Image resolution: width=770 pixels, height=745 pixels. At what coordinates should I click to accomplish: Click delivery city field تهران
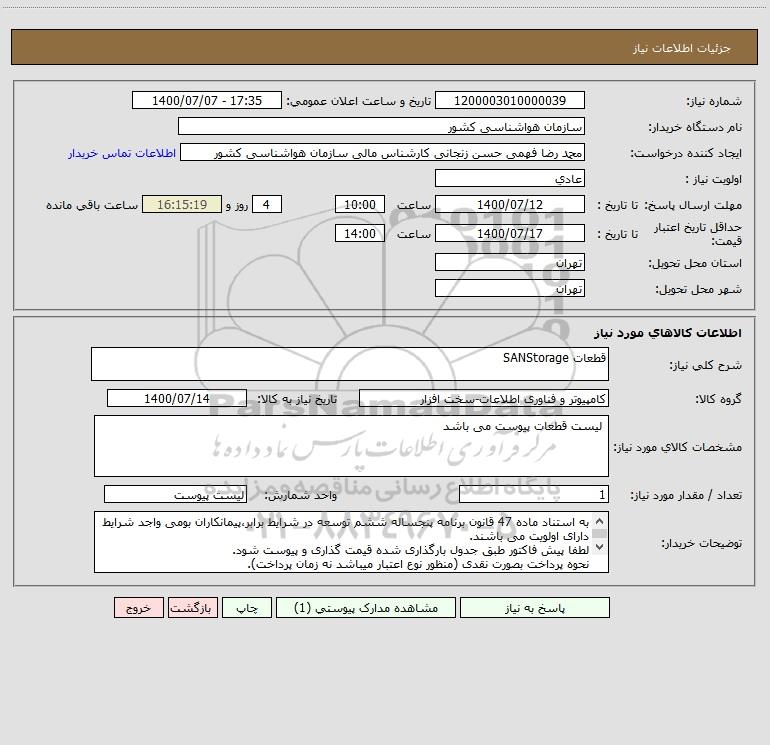(x=510, y=288)
